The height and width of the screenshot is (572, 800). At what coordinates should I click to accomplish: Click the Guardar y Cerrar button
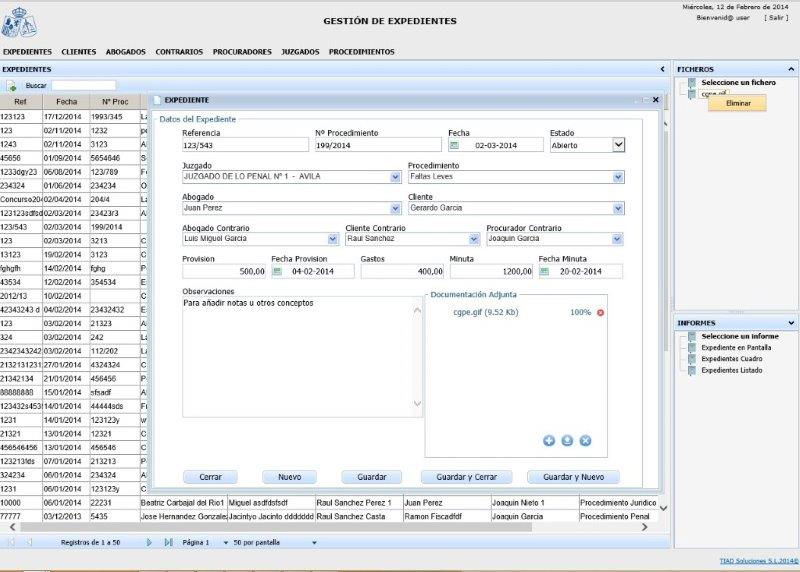(466, 477)
